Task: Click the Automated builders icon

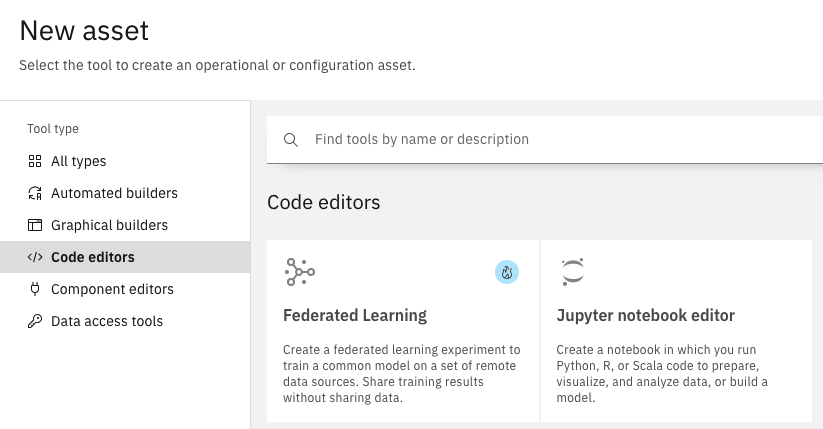Action: [35, 193]
